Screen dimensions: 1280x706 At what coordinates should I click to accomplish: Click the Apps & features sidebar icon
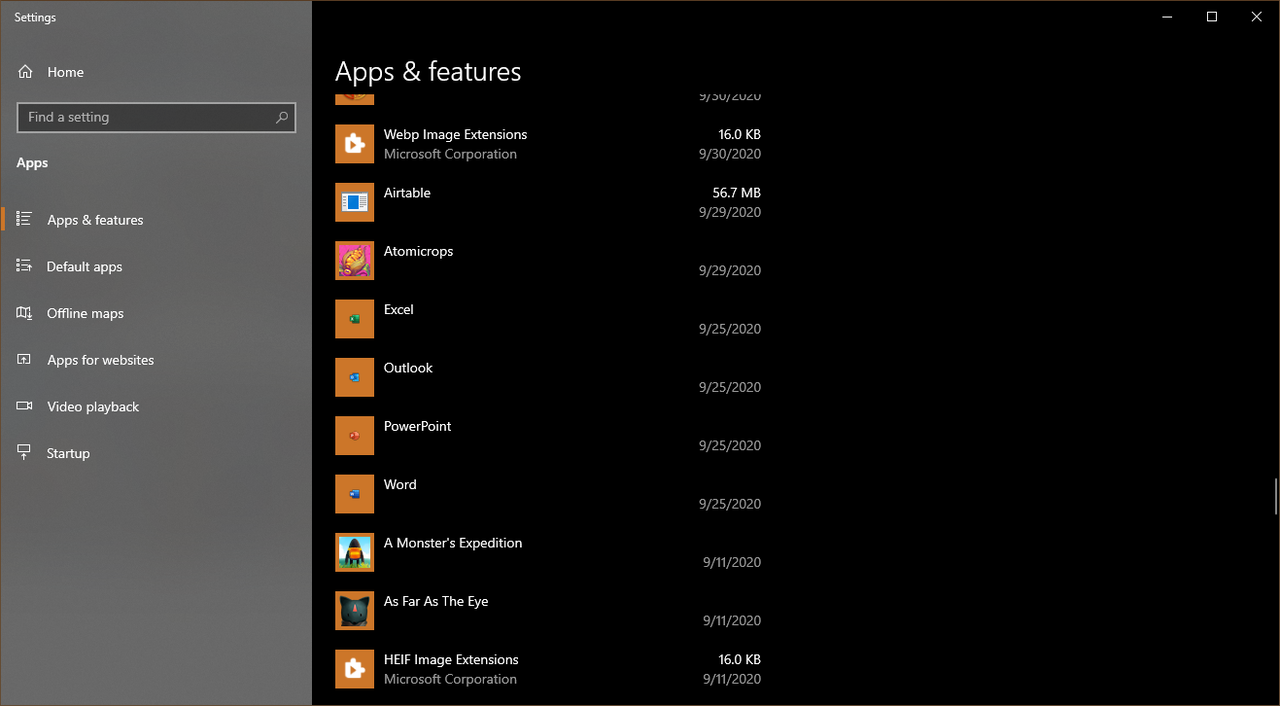(25, 220)
